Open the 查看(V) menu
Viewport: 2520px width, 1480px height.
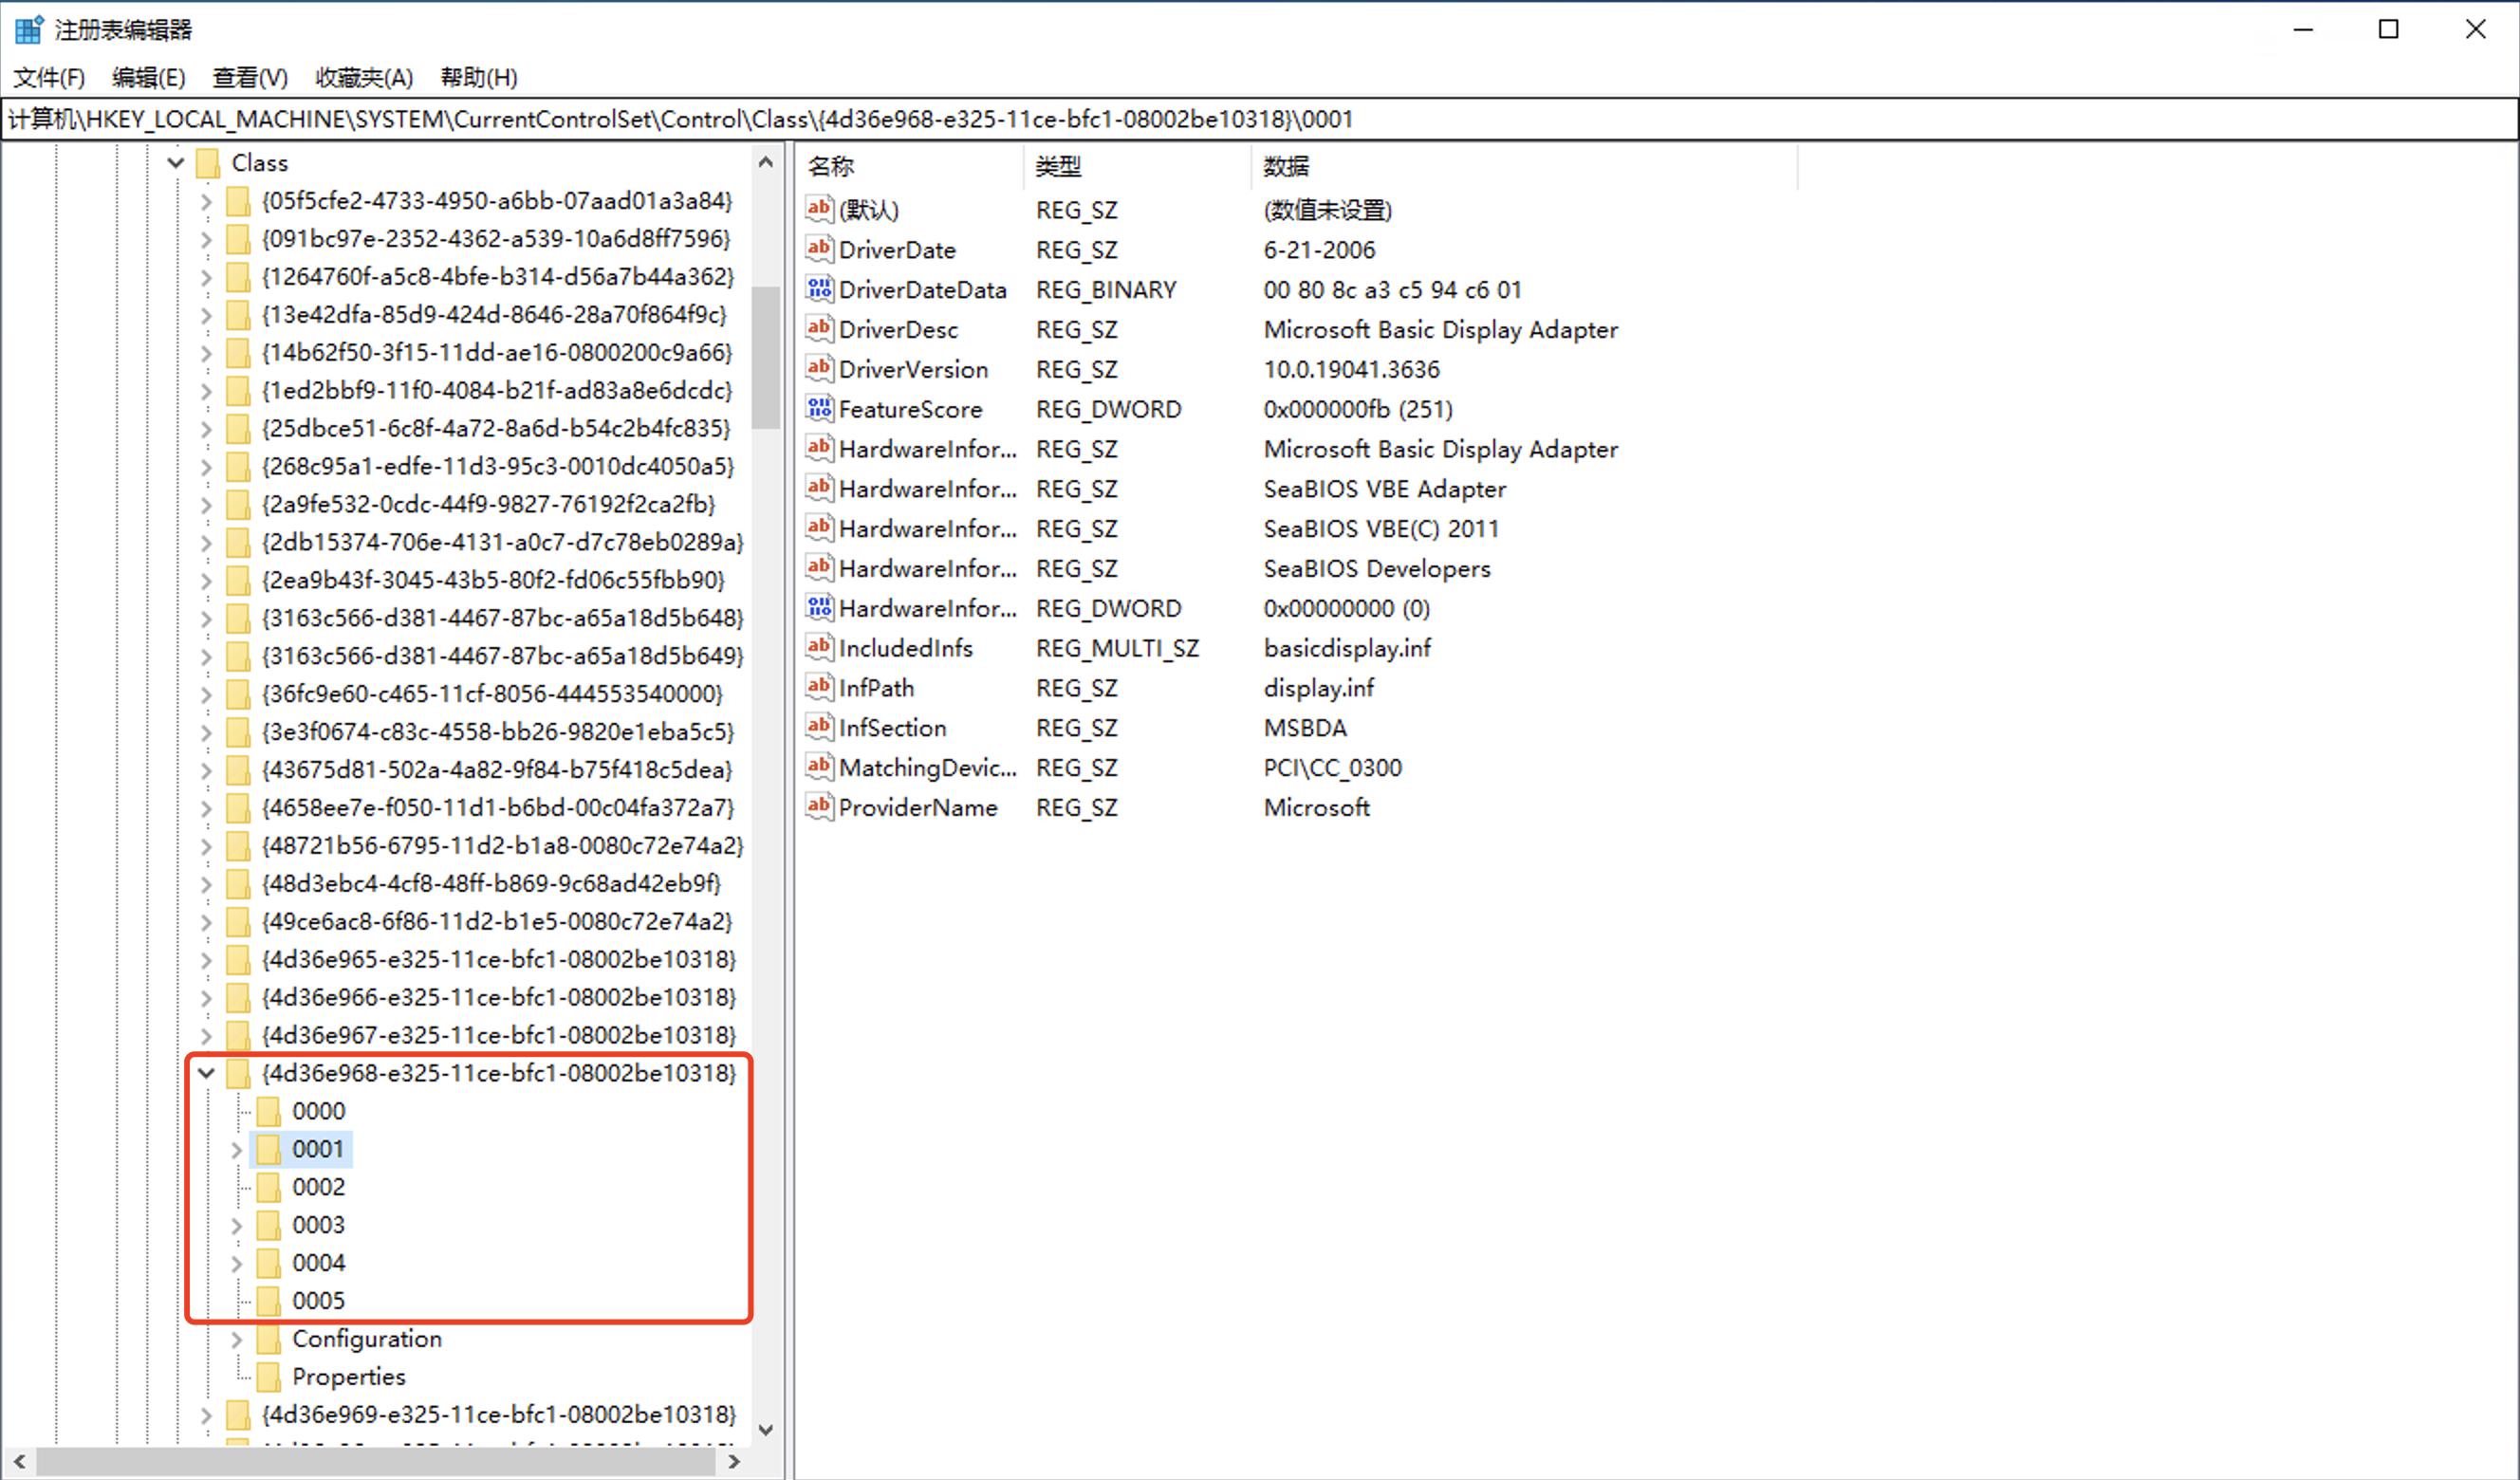coord(250,77)
